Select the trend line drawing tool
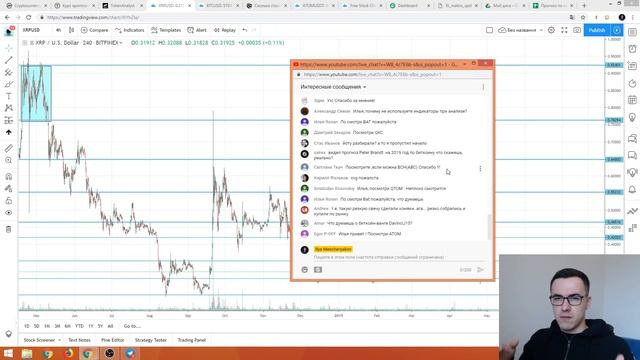The width and height of the screenshot is (640, 360). click(x=9, y=60)
